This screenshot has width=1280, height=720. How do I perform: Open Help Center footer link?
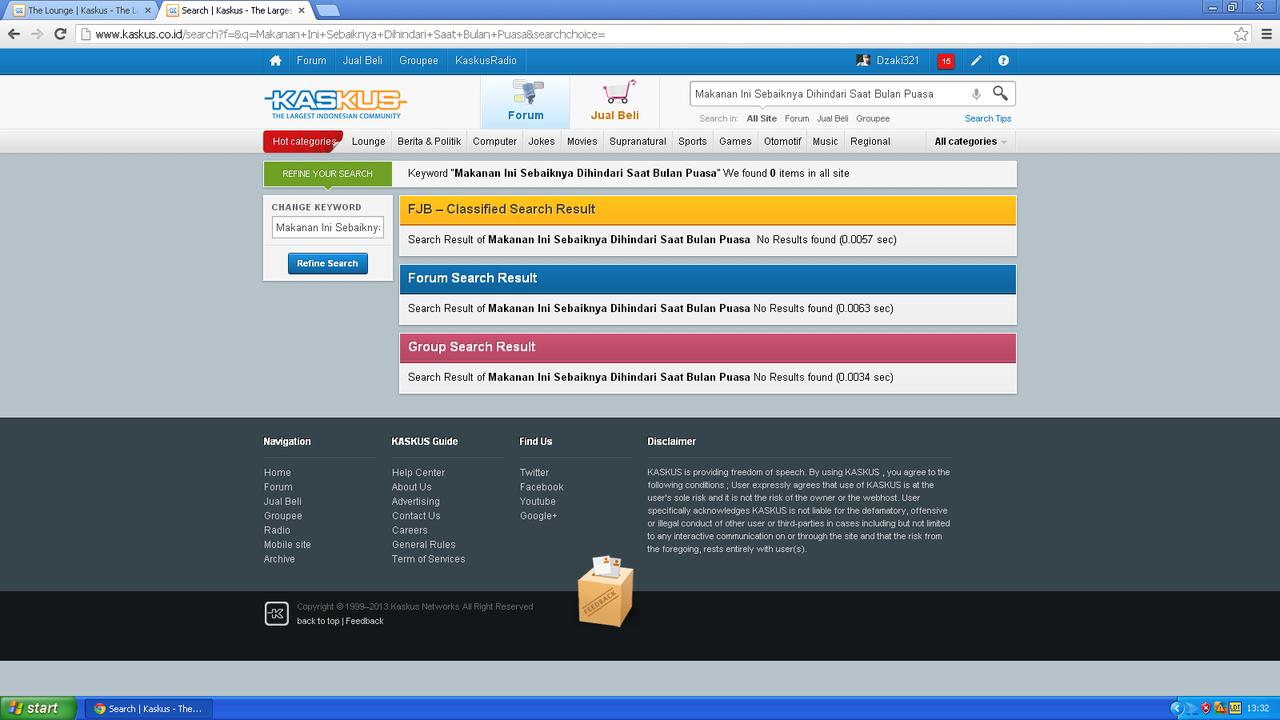[418, 473]
